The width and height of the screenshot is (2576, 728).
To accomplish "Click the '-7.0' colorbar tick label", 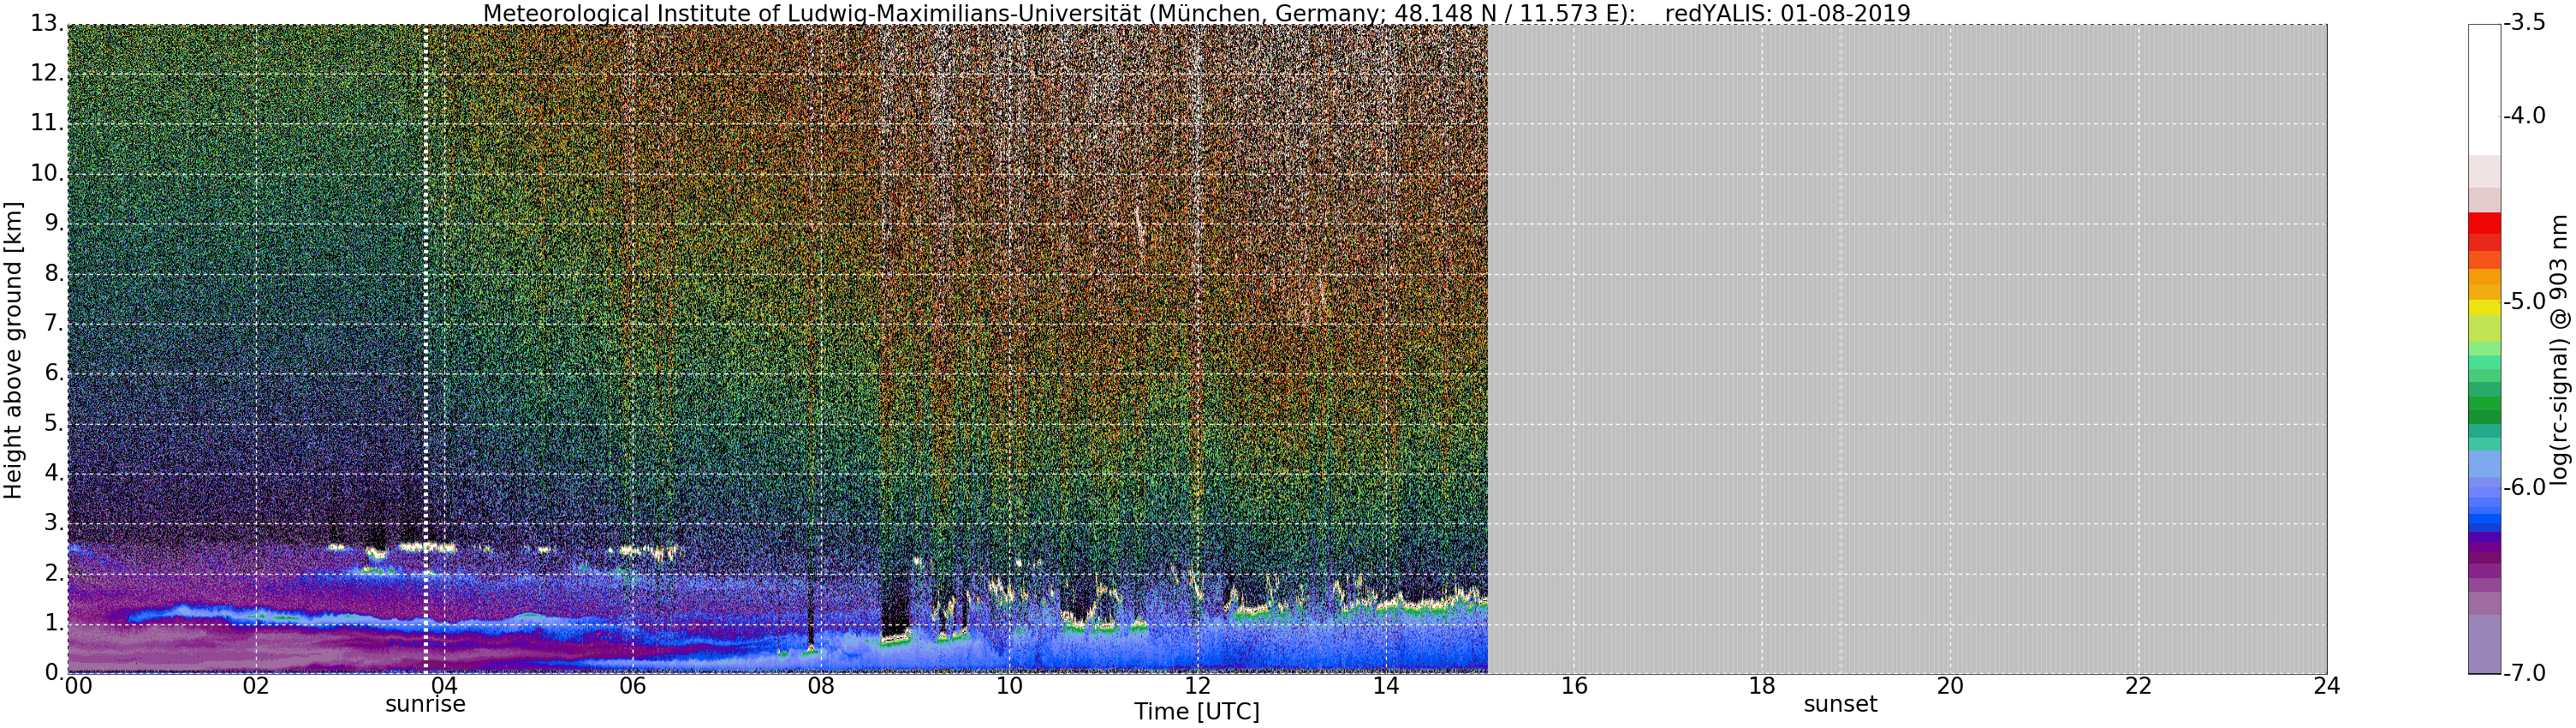I will (2525, 672).
